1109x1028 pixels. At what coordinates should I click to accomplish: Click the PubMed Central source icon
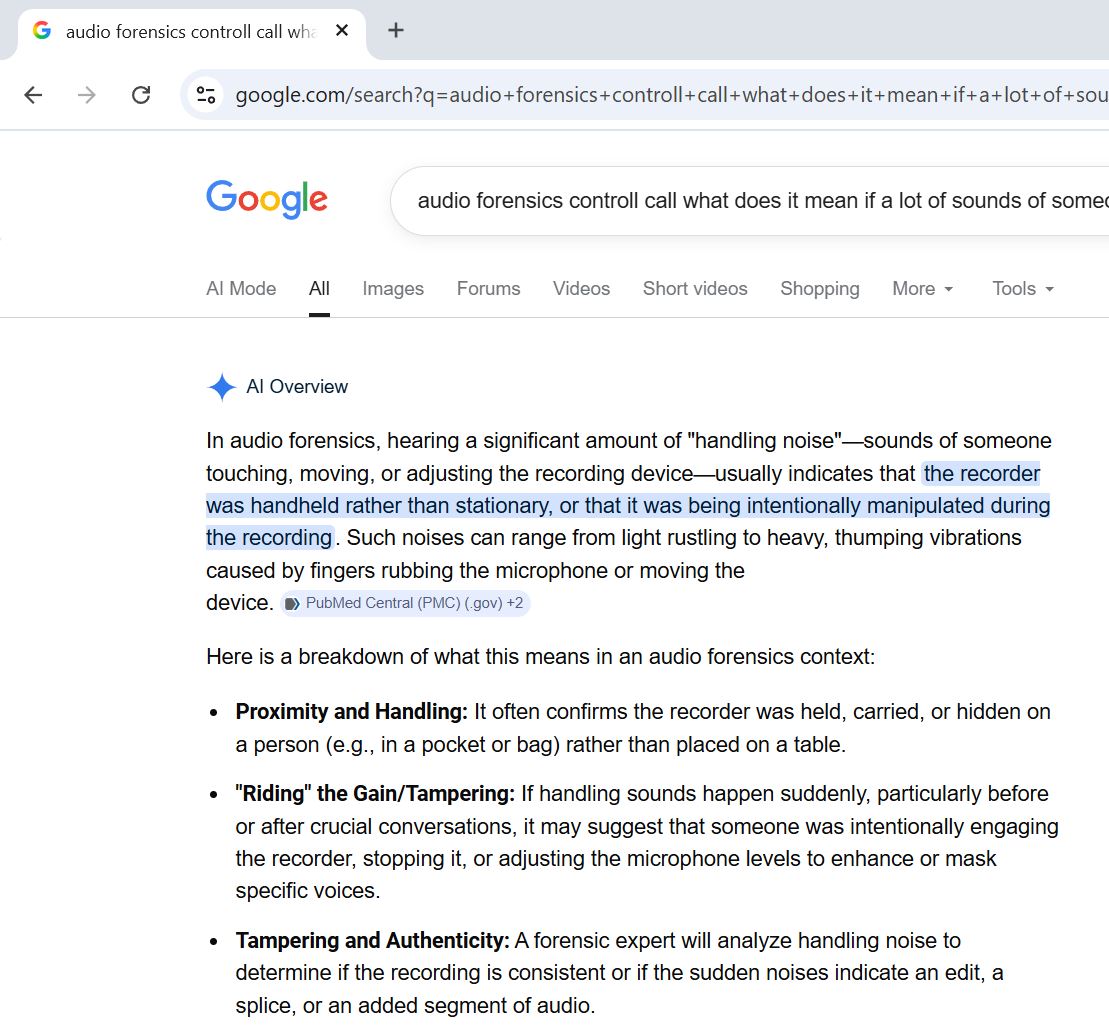click(292, 604)
